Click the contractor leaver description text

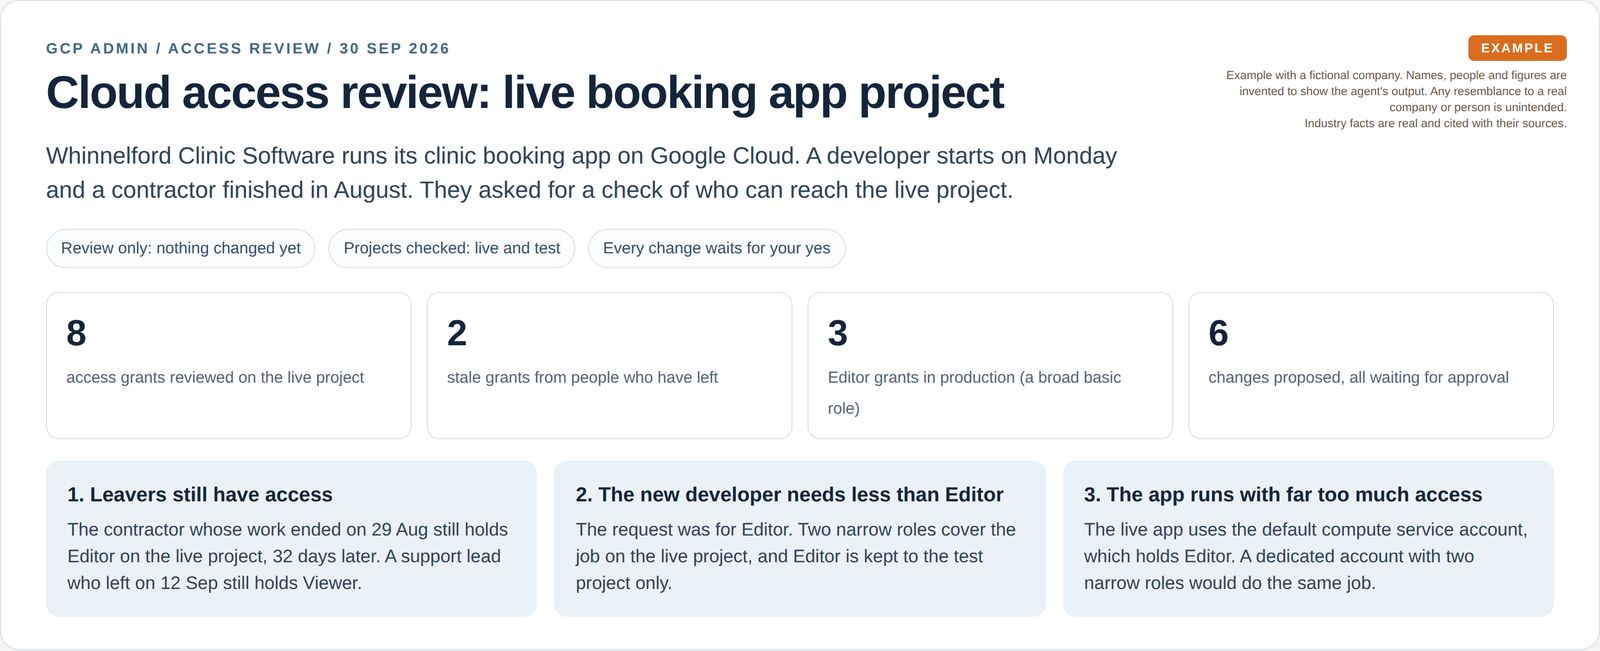coord(288,556)
